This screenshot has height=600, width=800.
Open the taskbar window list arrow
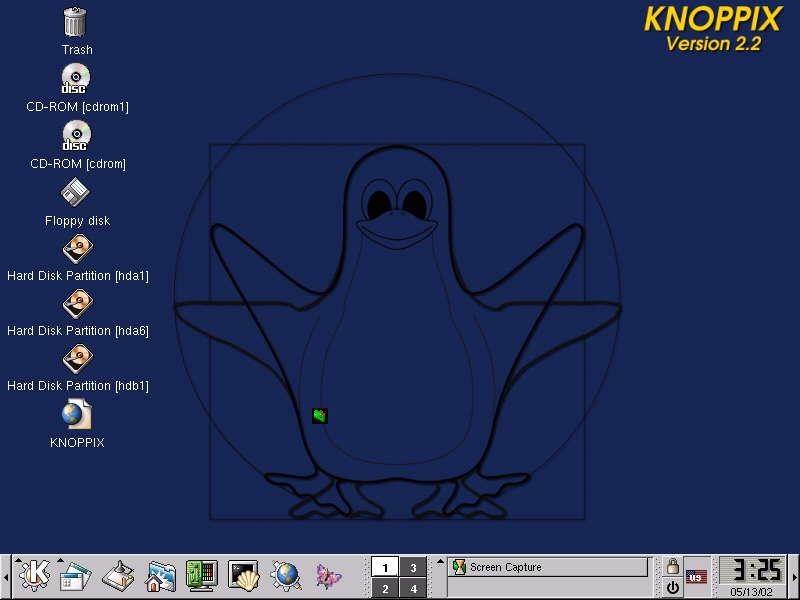click(x=440, y=561)
